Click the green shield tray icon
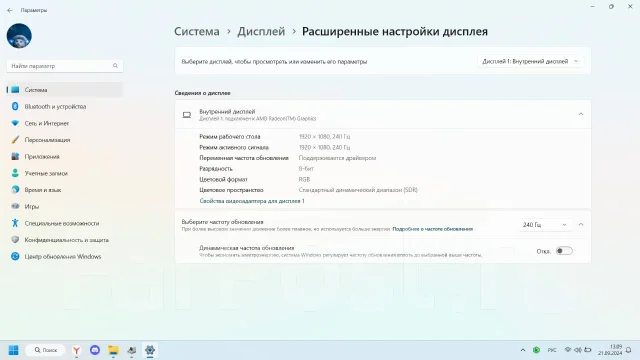 [x=536, y=350]
